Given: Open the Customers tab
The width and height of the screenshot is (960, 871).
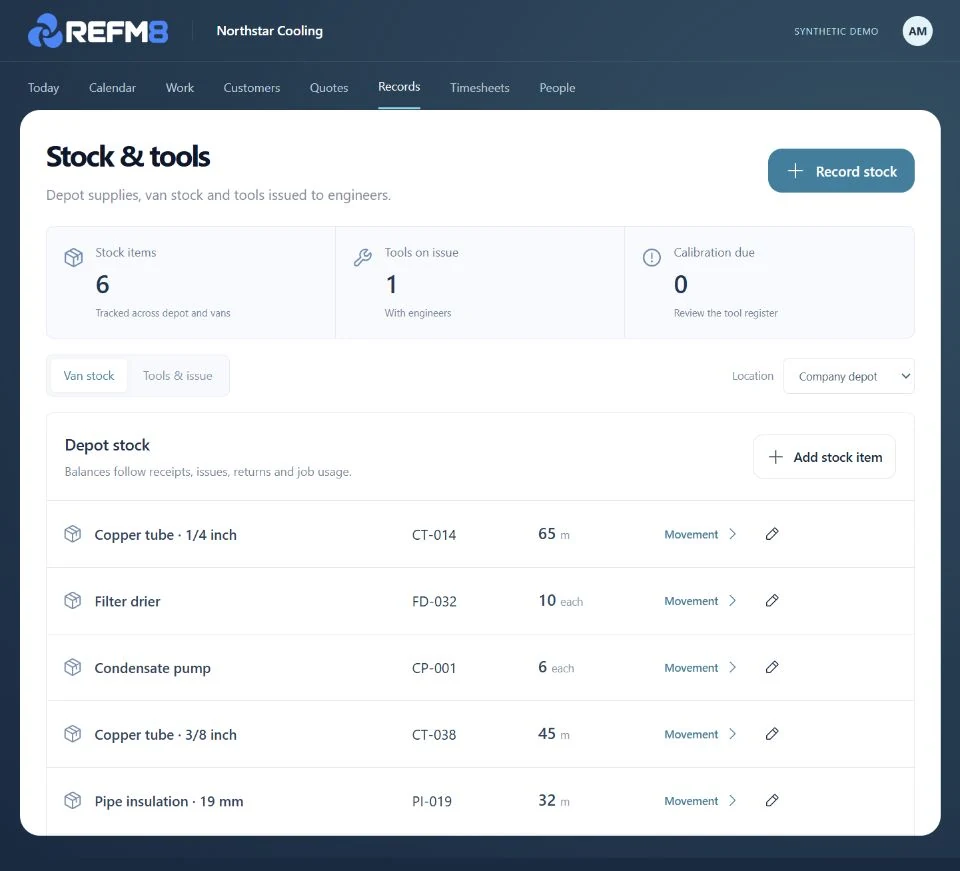Looking at the screenshot, I should [x=252, y=88].
